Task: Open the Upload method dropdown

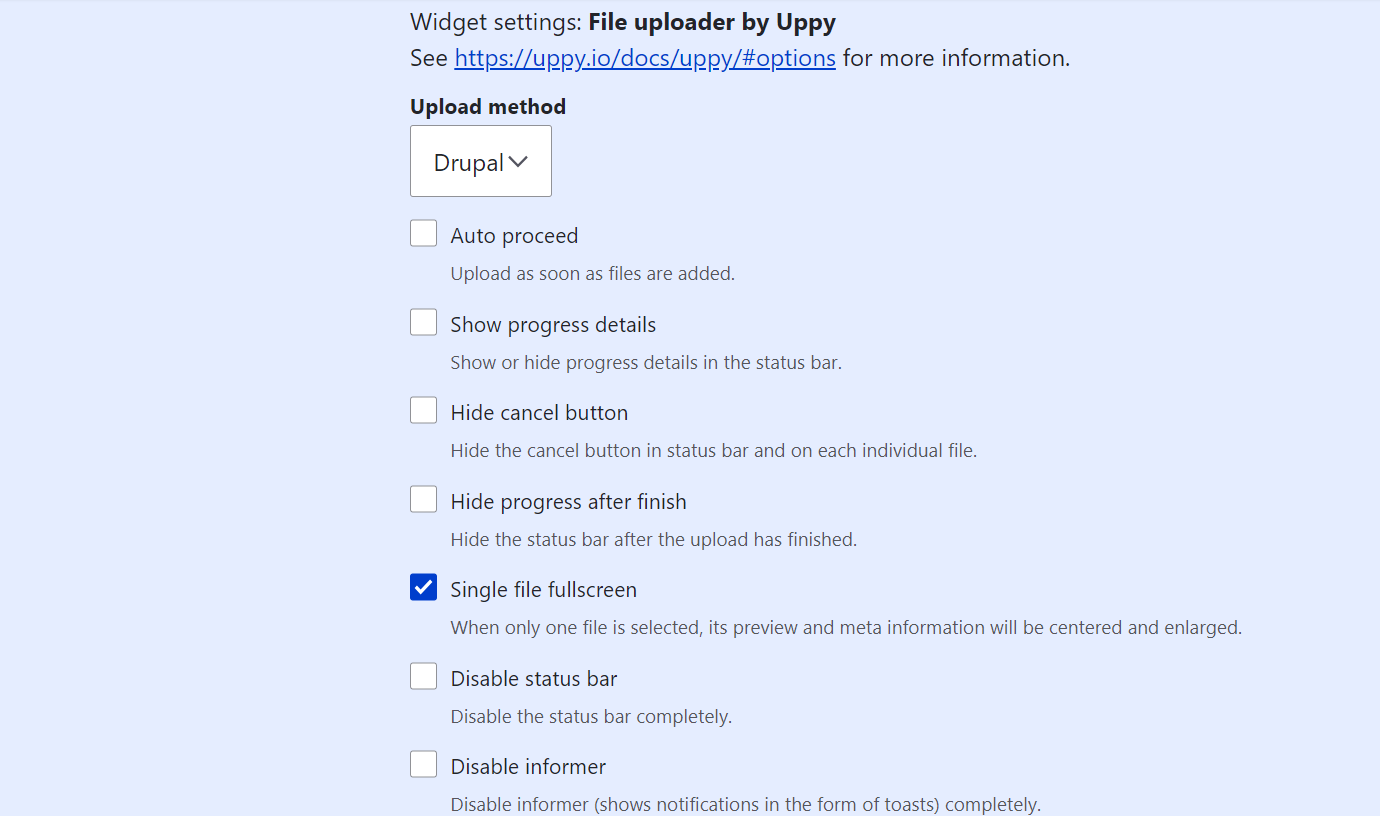Action: pyautogui.click(x=480, y=160)
